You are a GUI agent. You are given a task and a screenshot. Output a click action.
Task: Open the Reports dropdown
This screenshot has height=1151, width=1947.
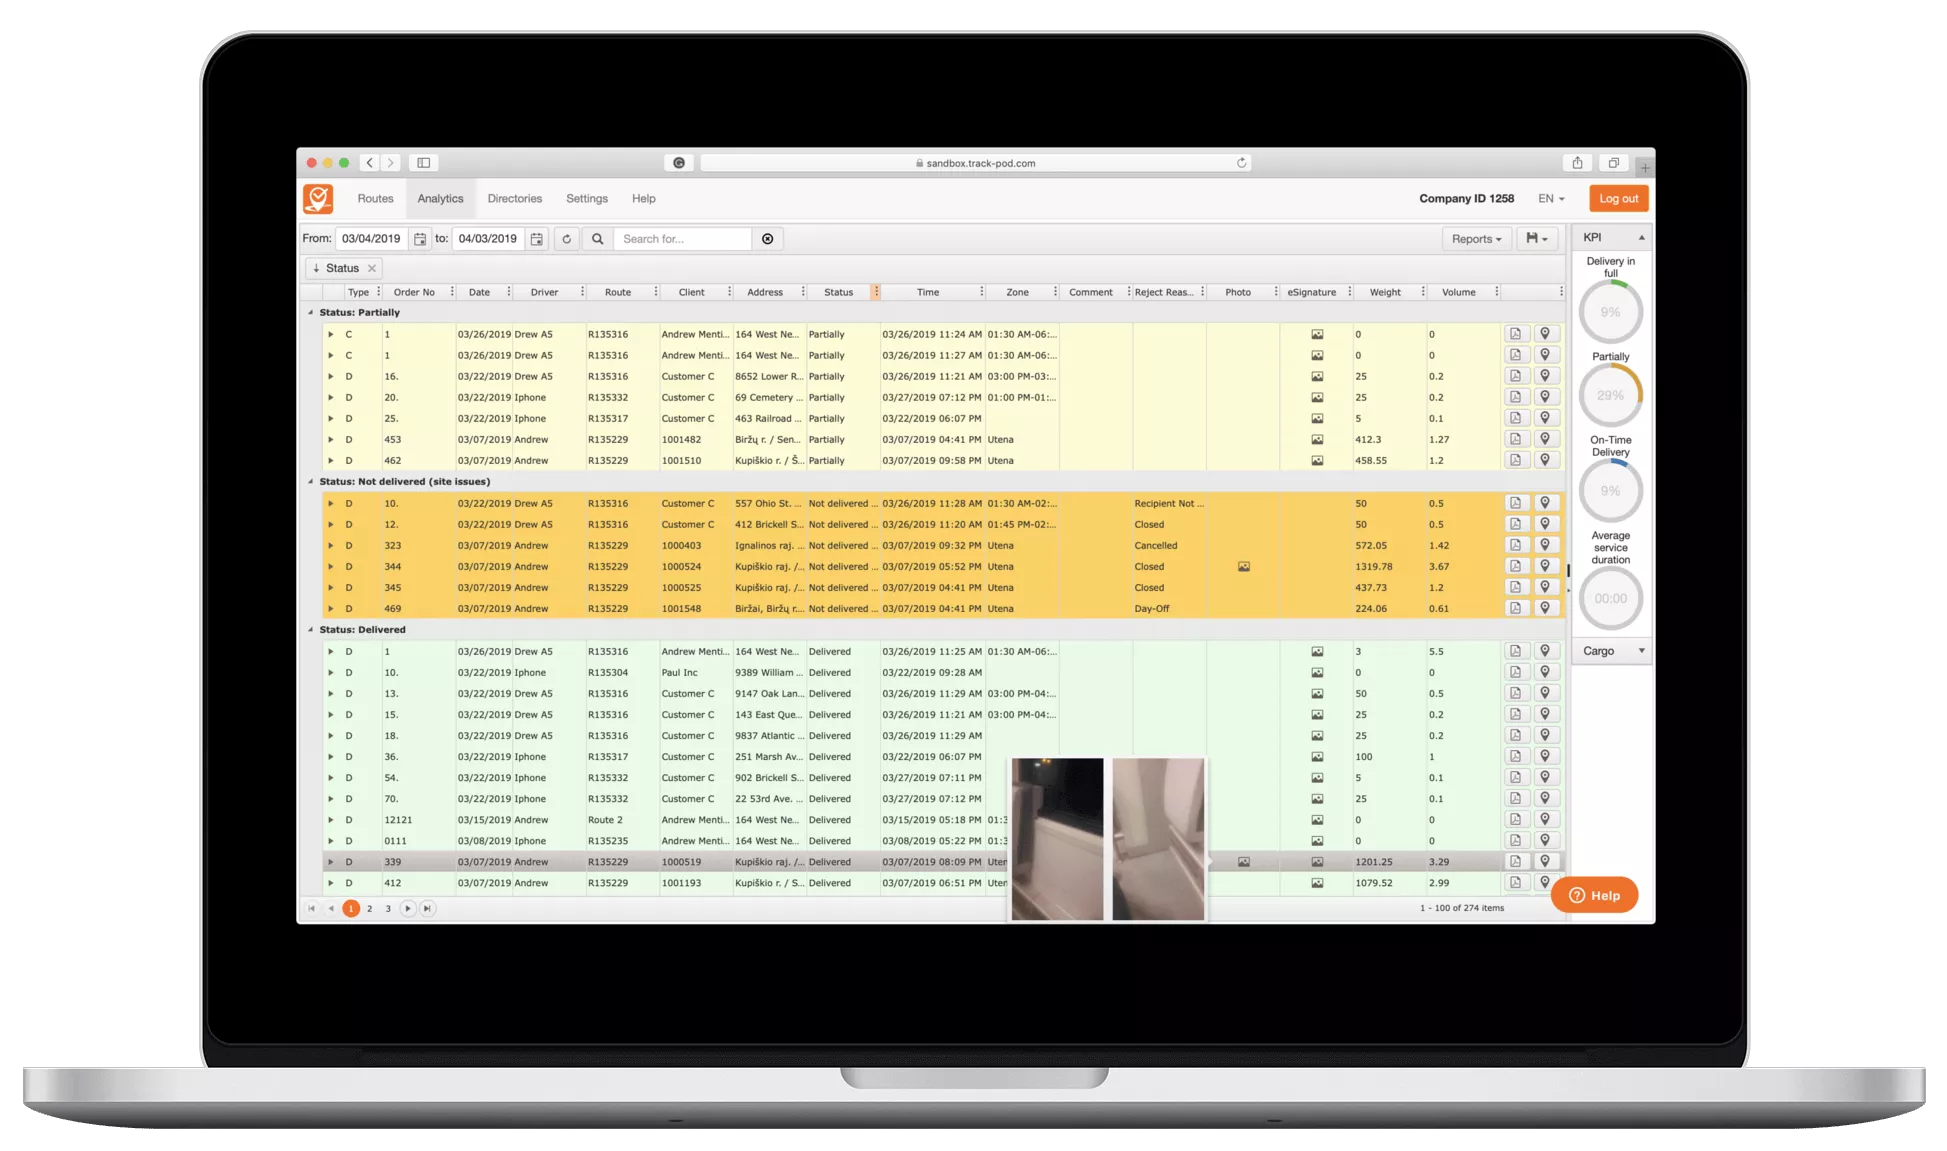pyautogui.click(x=1477, y=239)
